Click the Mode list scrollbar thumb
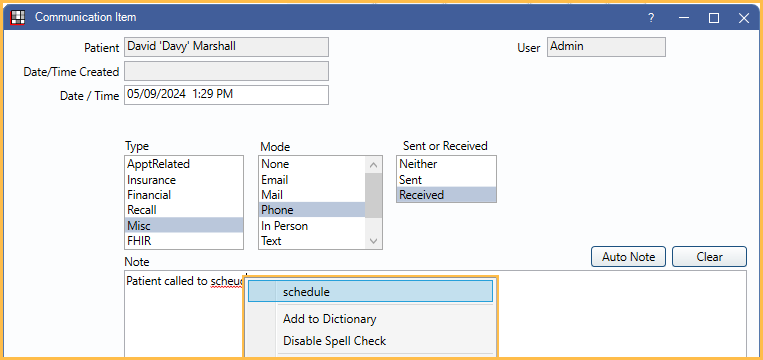Viewport: 763px width, 360px height. click(x=373, y=195)
